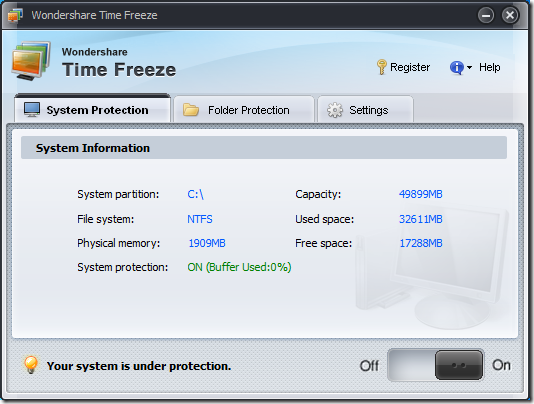Toggle the system protection switch knob
534x404 pixels.
pyautogui.click(x=459, y=365)
